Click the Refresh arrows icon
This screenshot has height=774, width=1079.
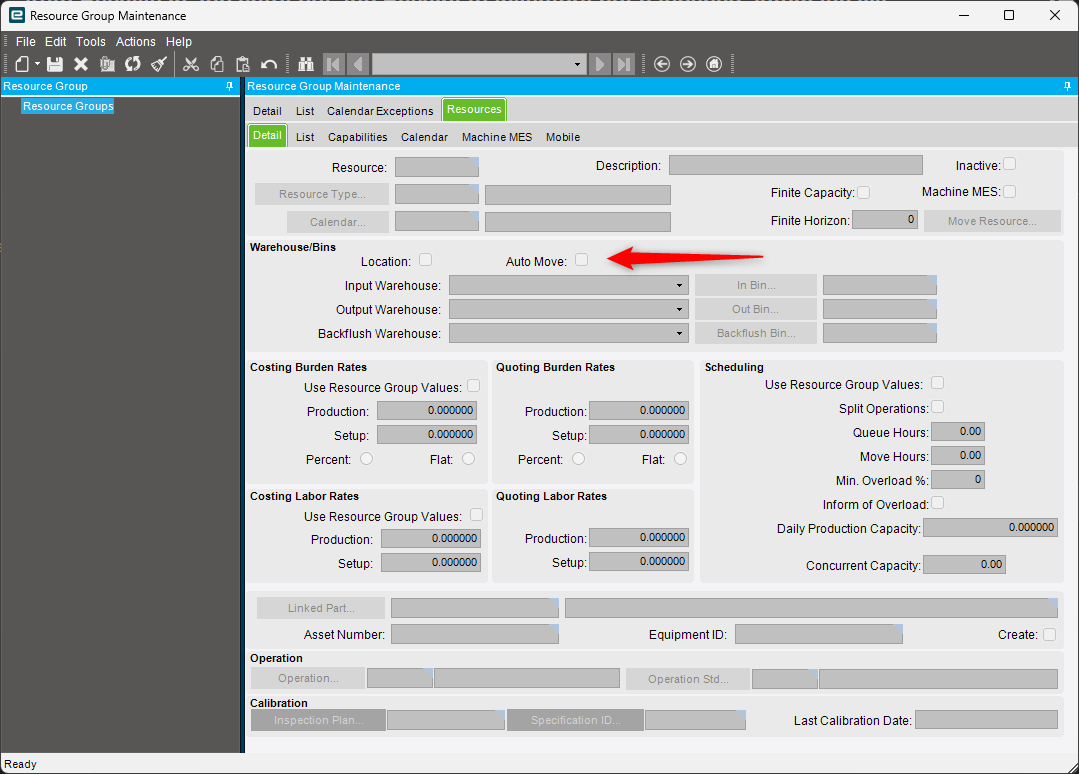click(x=133, y=64)
